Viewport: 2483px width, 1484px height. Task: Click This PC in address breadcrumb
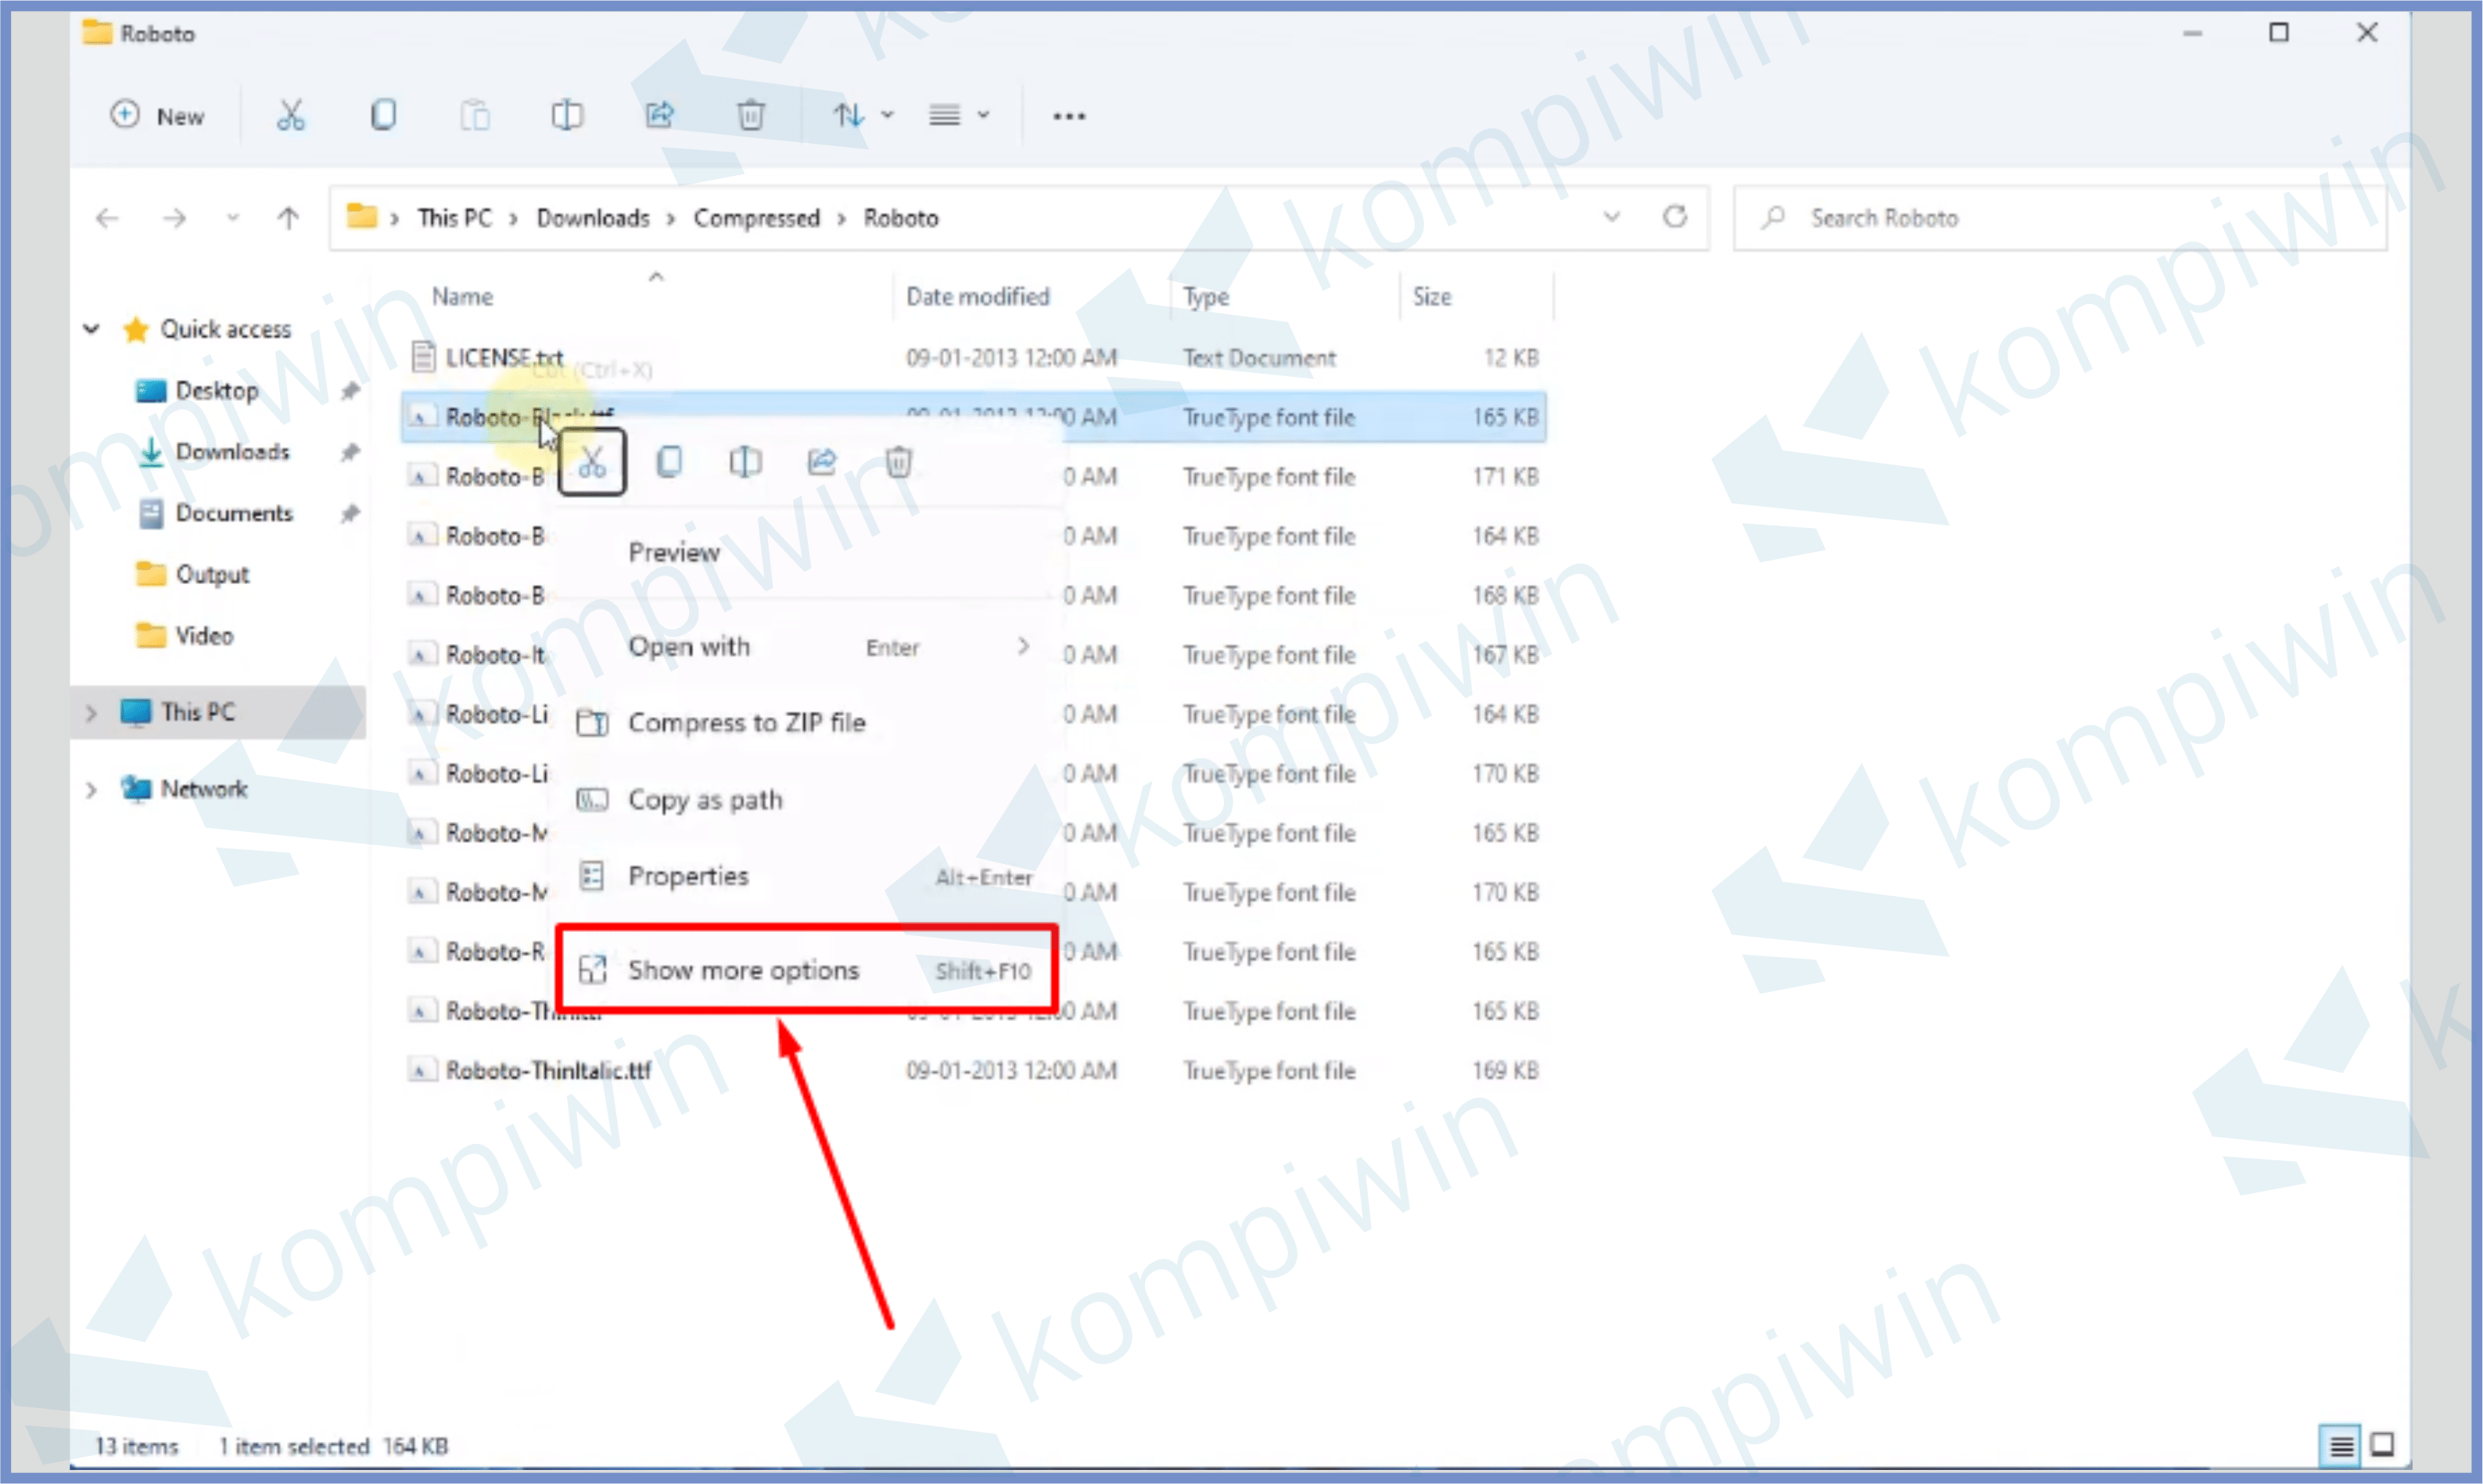(x=455, y=218)
